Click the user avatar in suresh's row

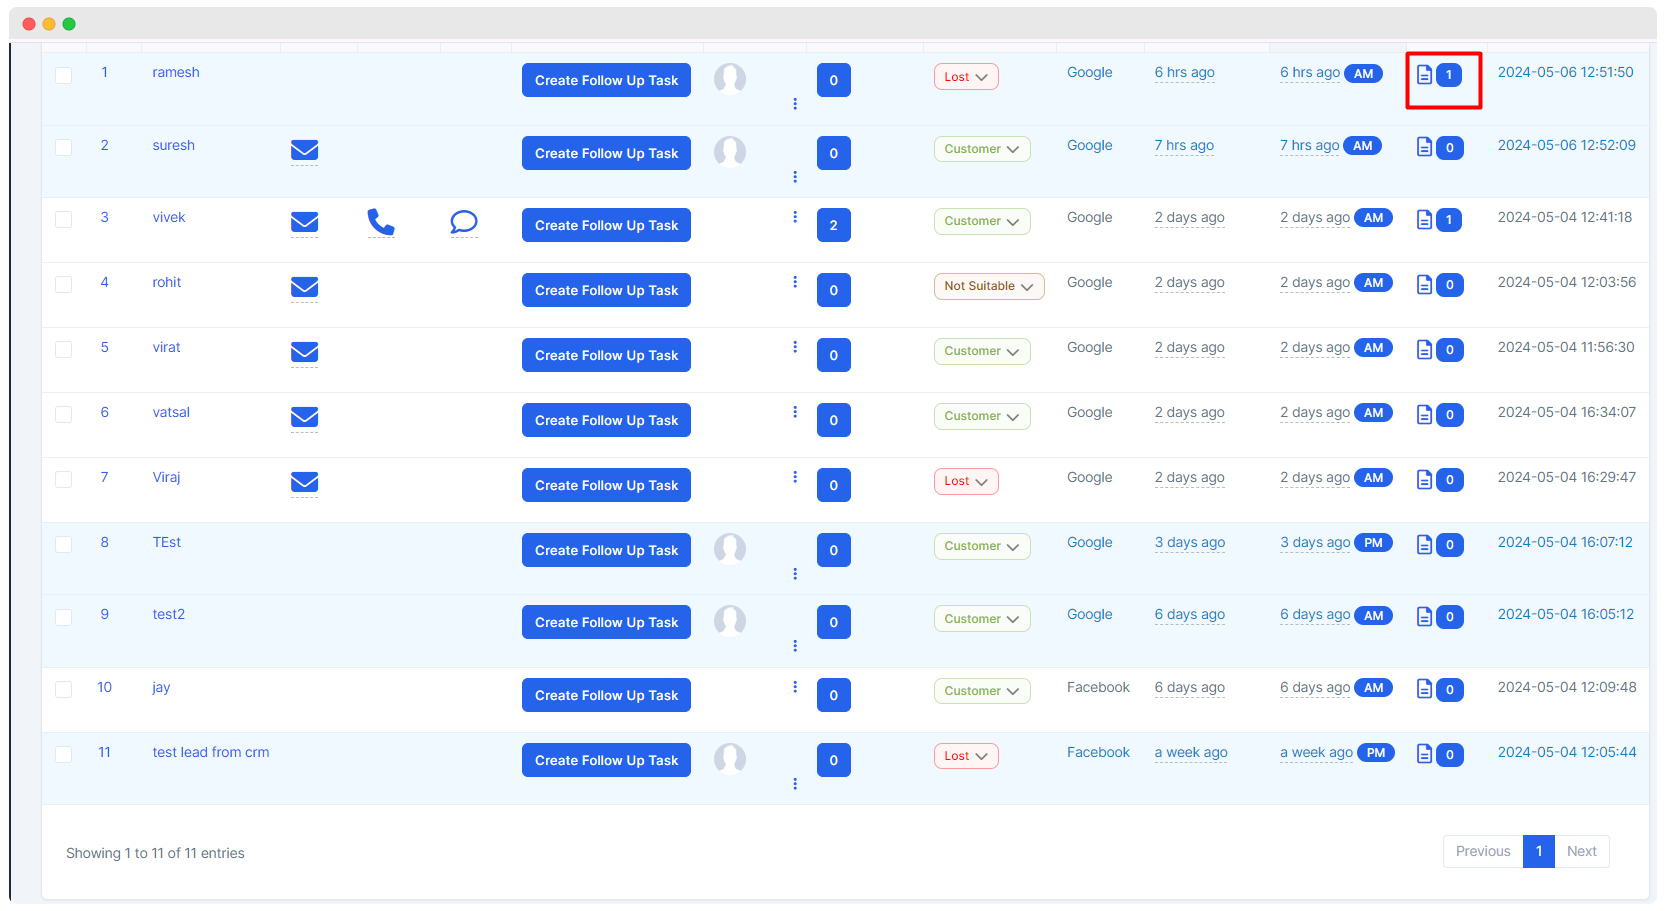tap(730, 152)
